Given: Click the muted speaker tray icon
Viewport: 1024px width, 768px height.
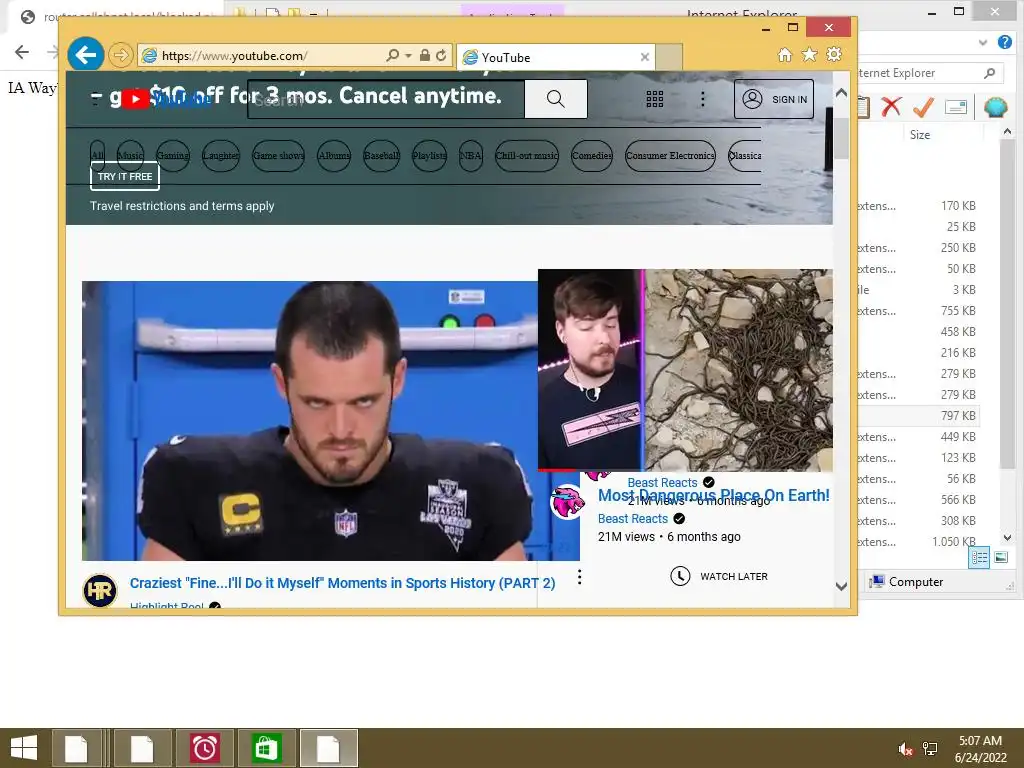Looking at the screenshot, I should click(905, 749).
